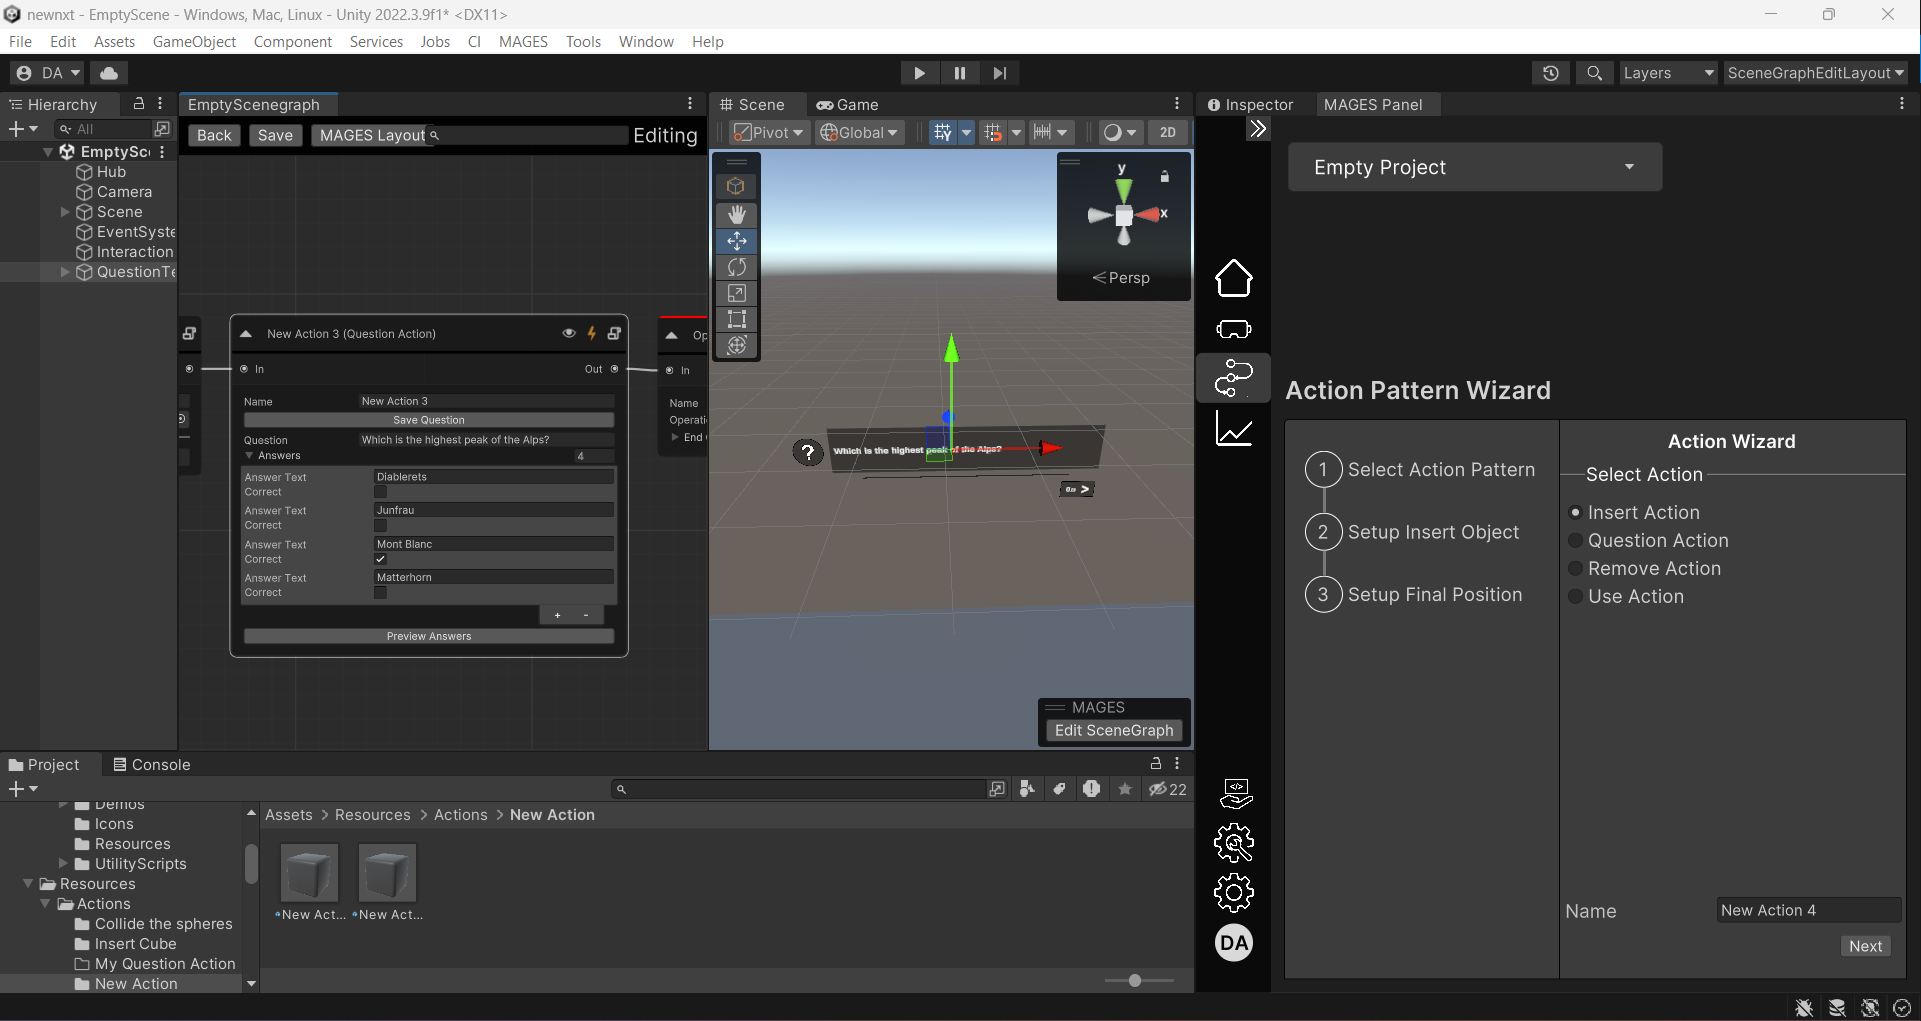Open the Unity cloud services icon
This screenshot has width=1921, height=1021.
click(109, 73)
